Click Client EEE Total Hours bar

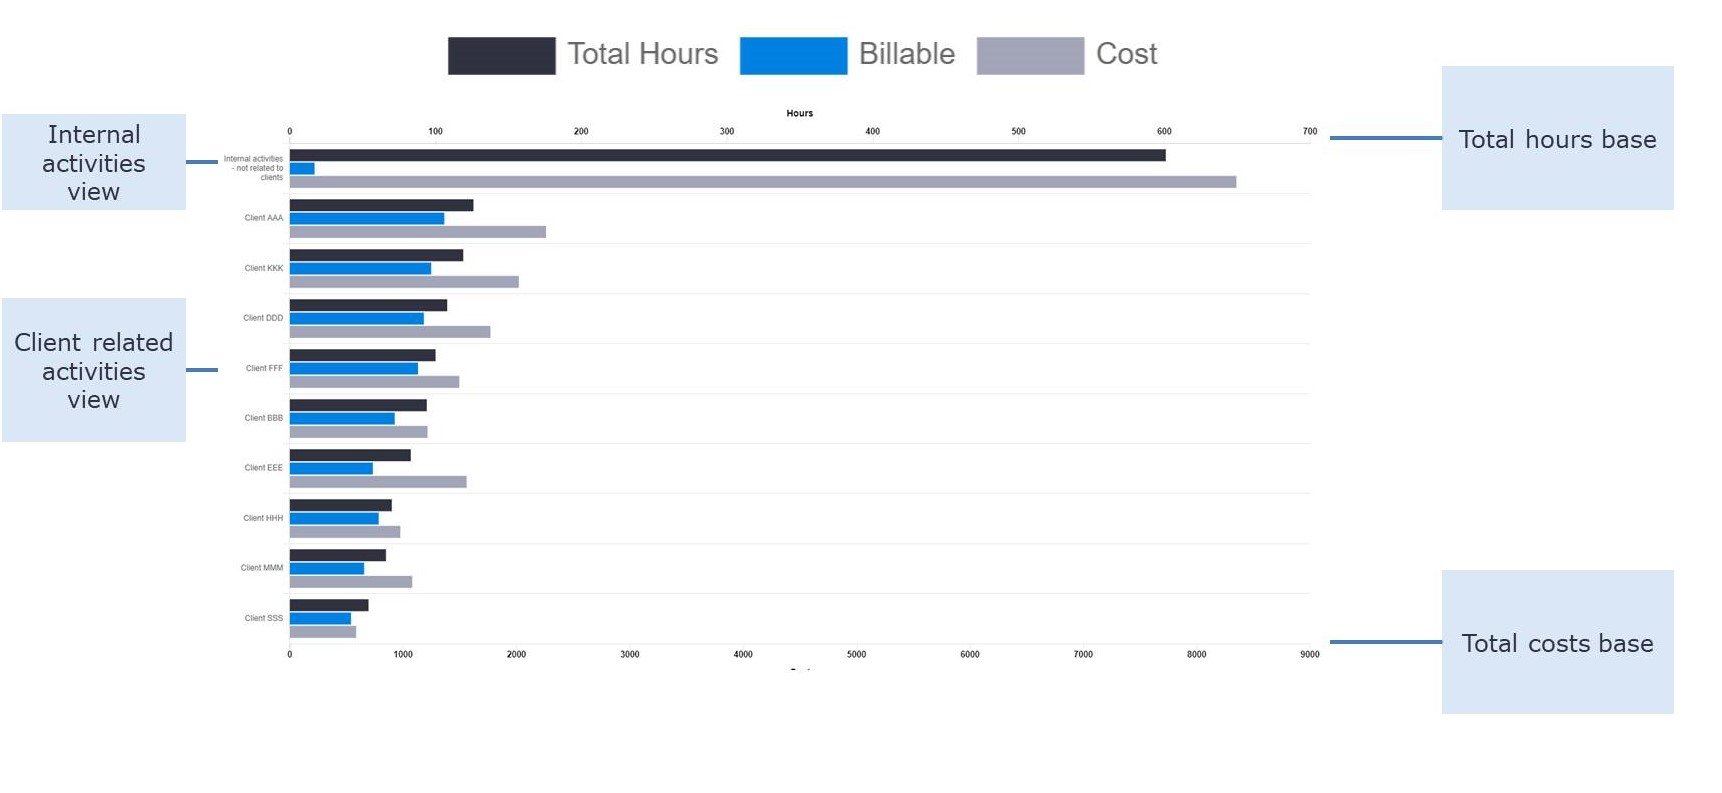click(350, 455)
